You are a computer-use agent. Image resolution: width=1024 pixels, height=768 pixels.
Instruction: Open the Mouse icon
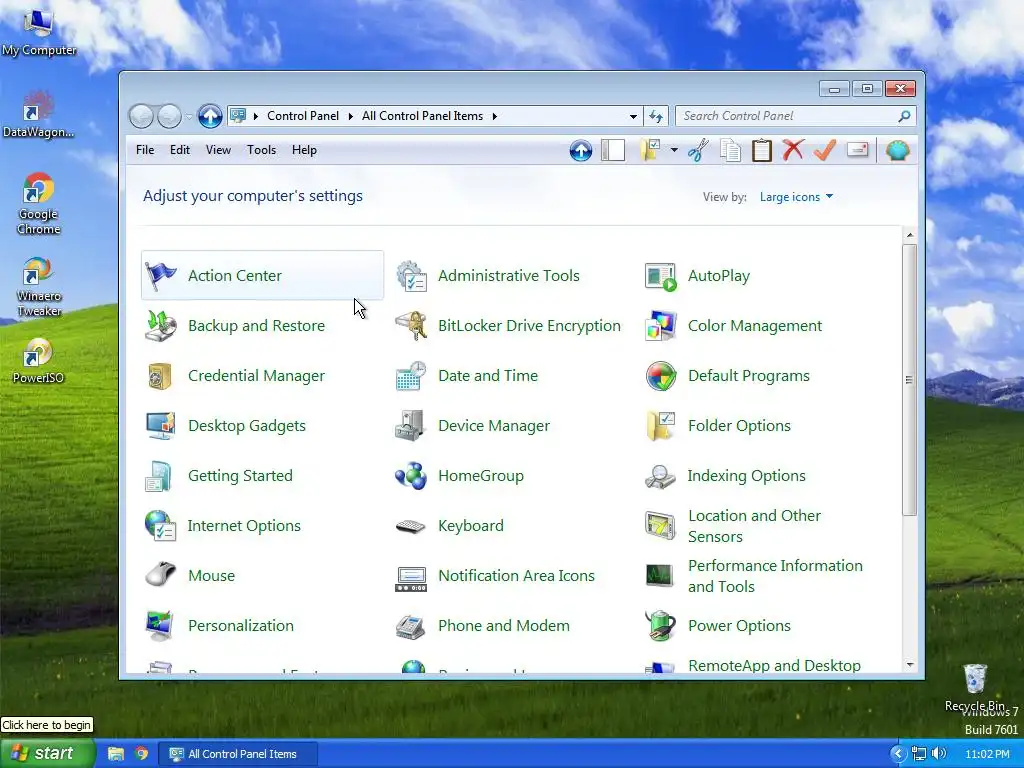pyautogui.click(x=161, y=576)
